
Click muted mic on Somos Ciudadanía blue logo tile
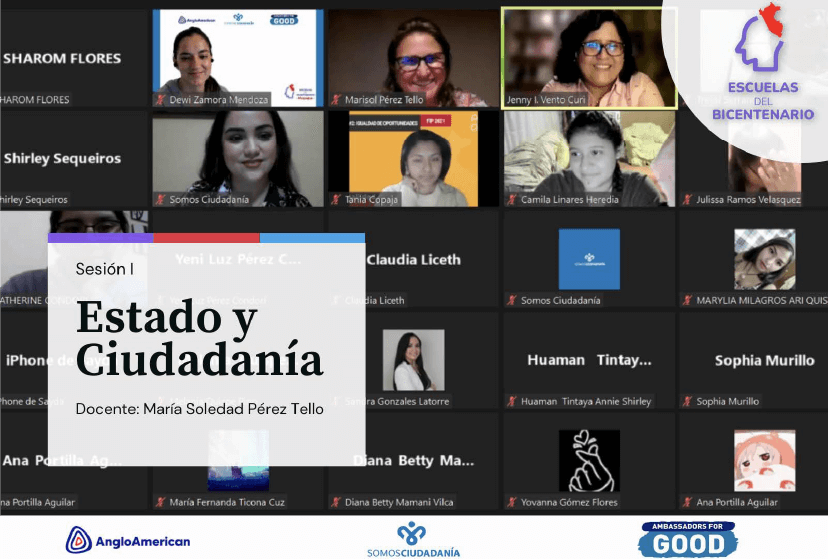click(x=512, y=300)
